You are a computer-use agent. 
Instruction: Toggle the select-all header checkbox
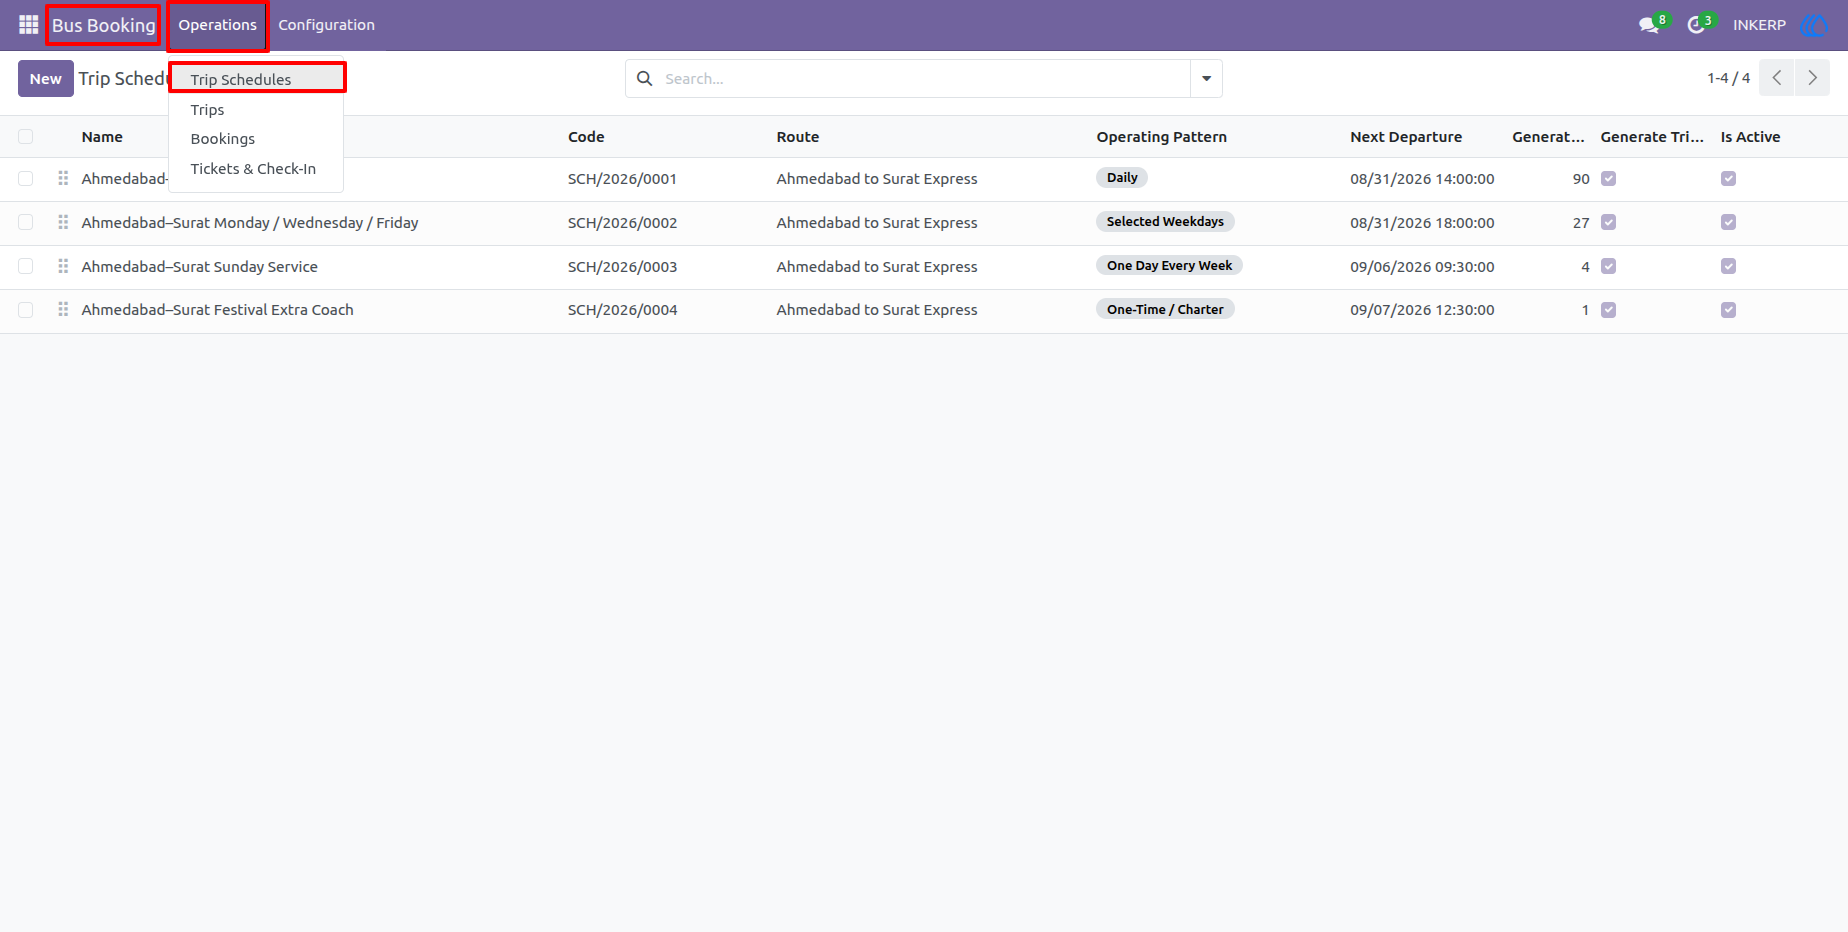pyautogui.click(x=26, y=137)
